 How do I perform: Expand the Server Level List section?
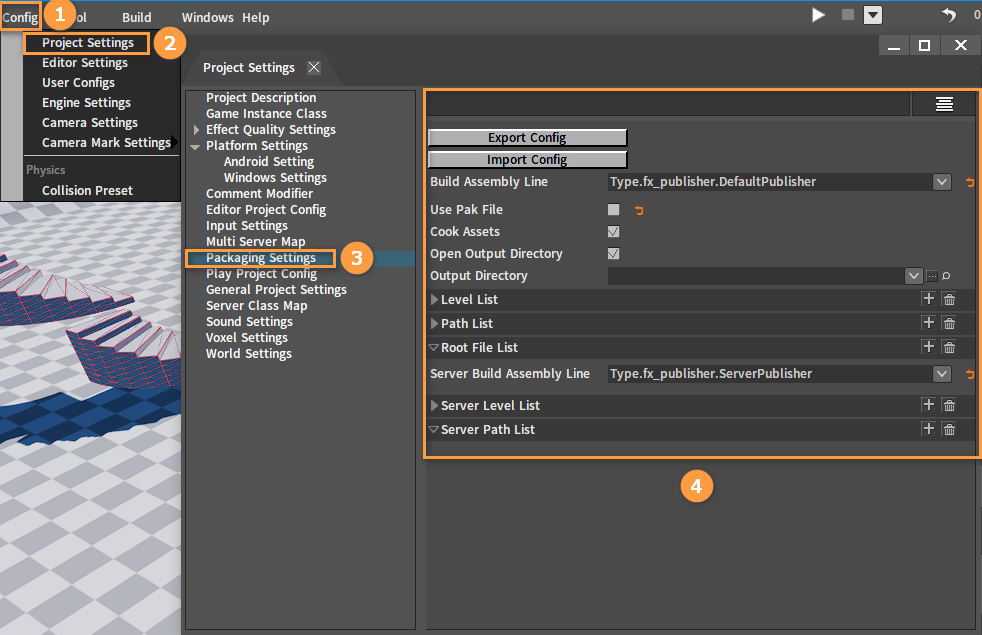pyautogui.click(x=434, y=405)
